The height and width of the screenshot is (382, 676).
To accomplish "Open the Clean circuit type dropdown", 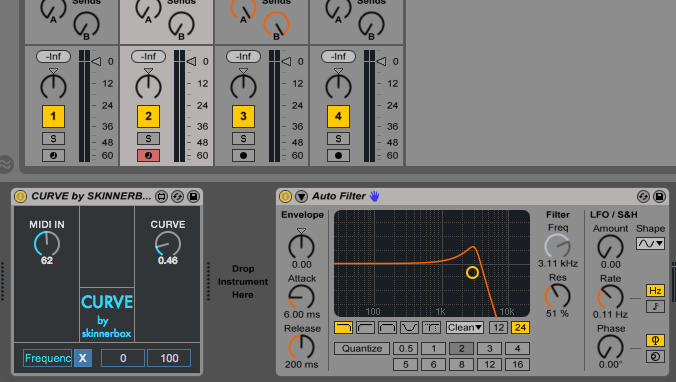I will (x=465, y=328).
